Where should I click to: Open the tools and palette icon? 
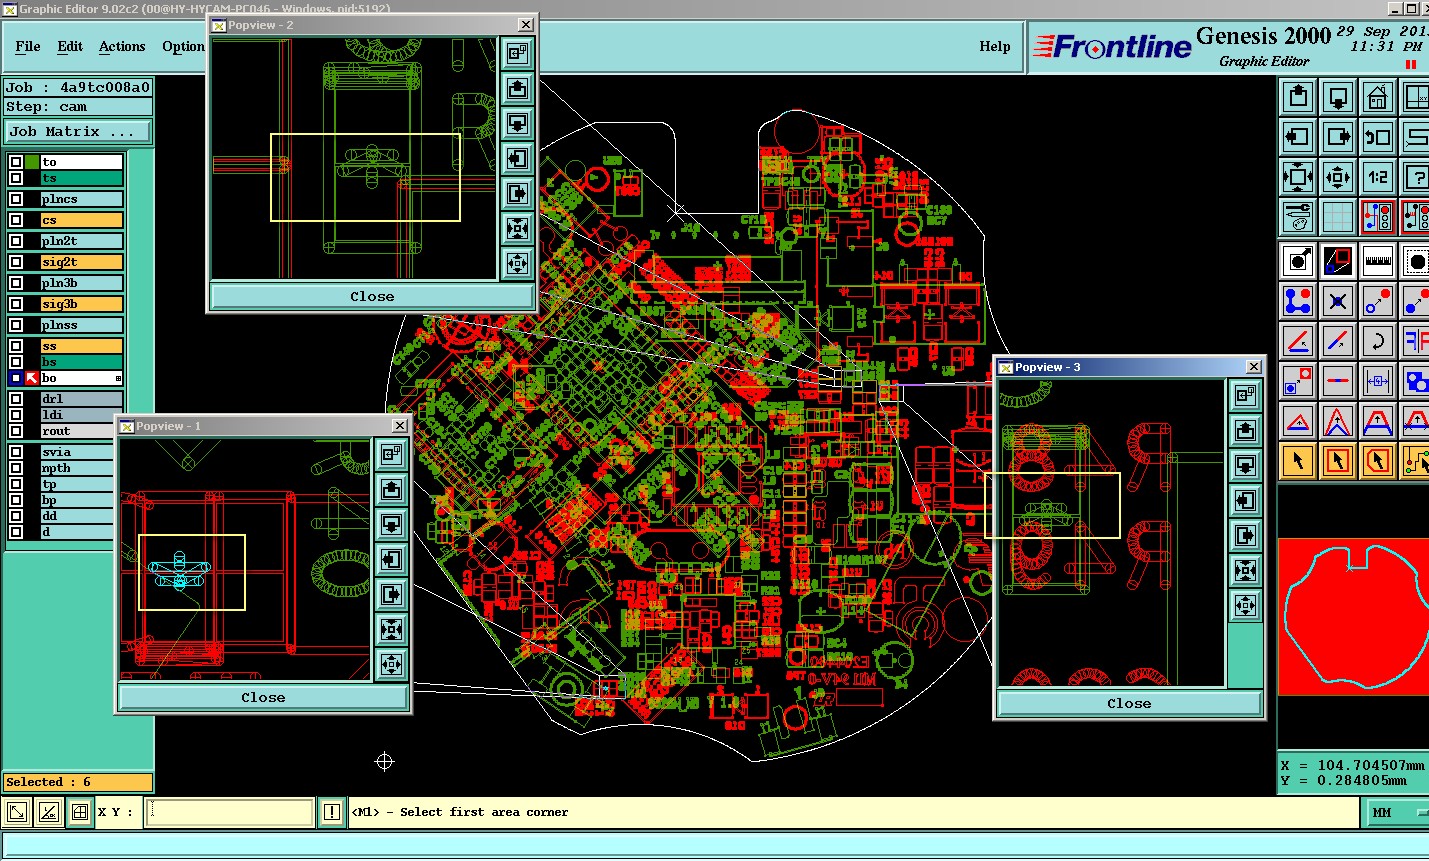pyautogui.click(x=1298, y=217)
